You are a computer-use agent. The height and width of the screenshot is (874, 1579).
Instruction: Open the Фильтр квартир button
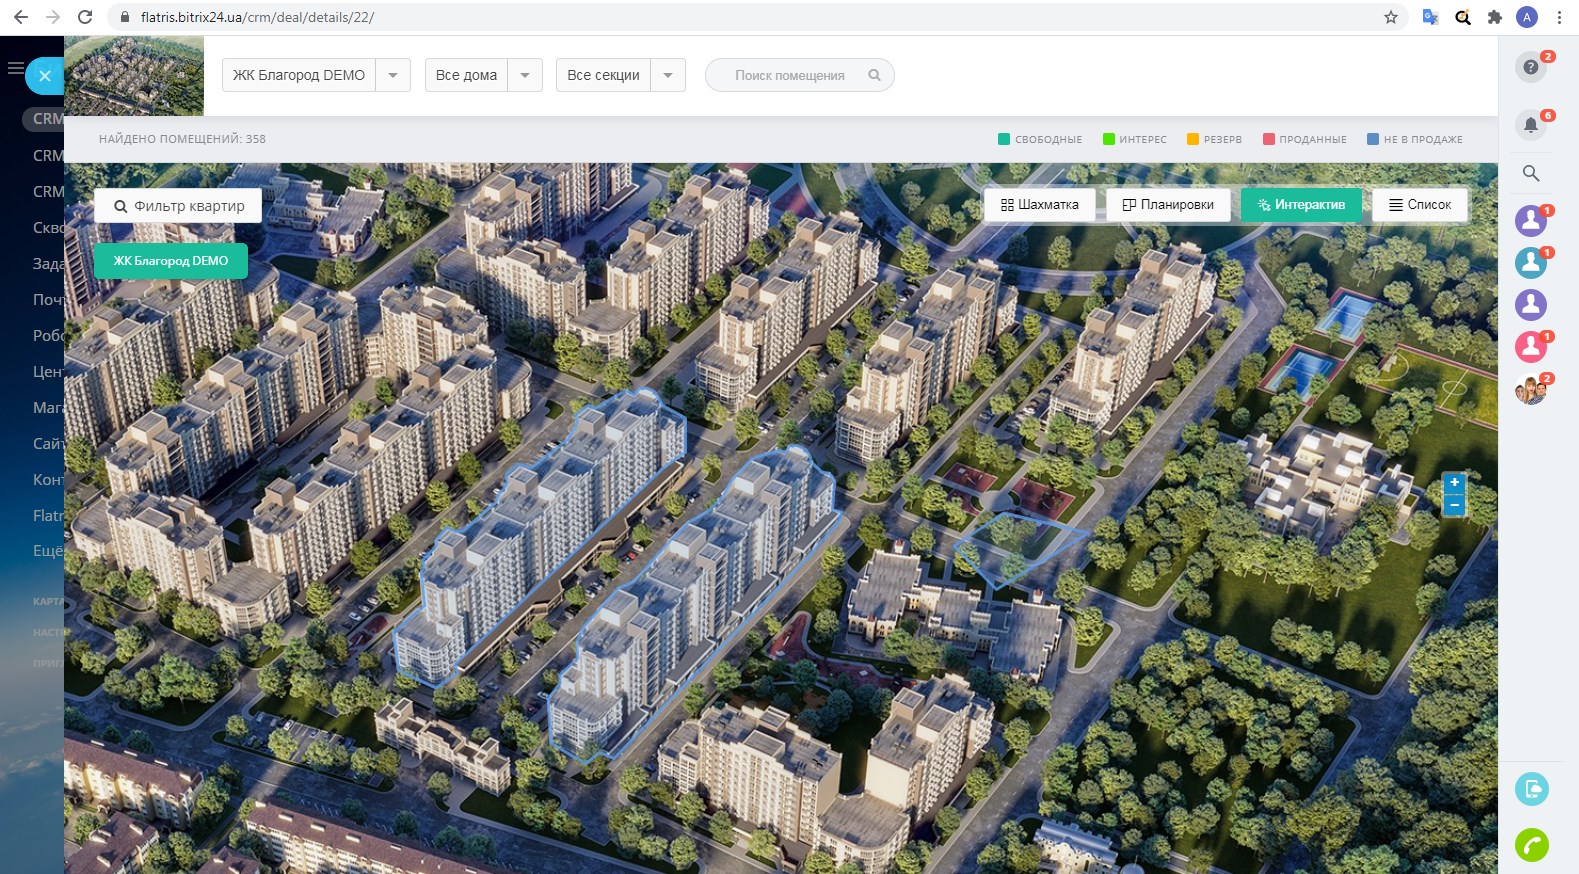point(178,206)
